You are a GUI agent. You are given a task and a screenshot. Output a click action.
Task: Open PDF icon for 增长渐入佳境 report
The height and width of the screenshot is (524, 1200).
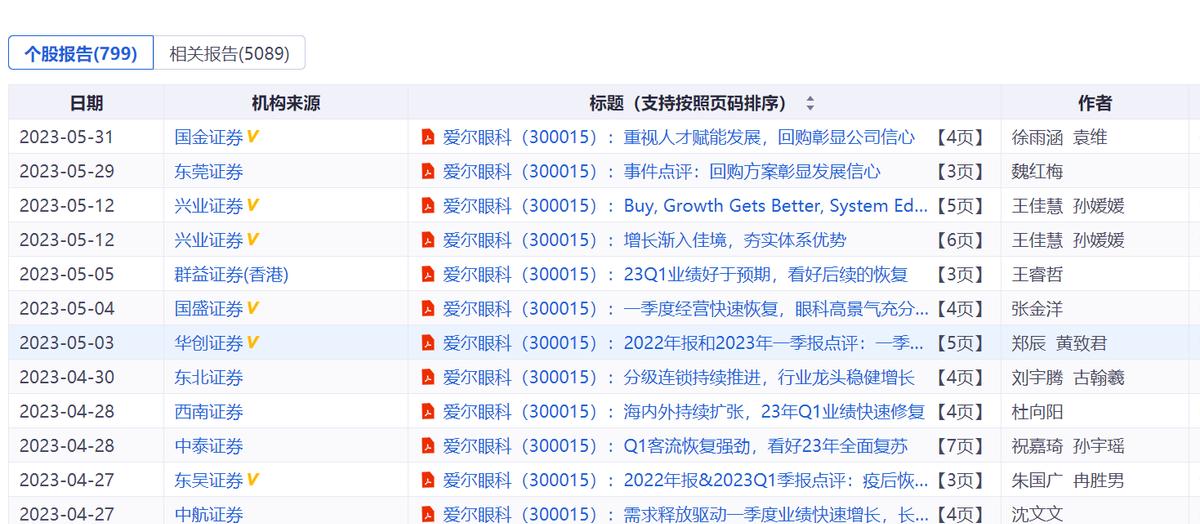(428, 240)
